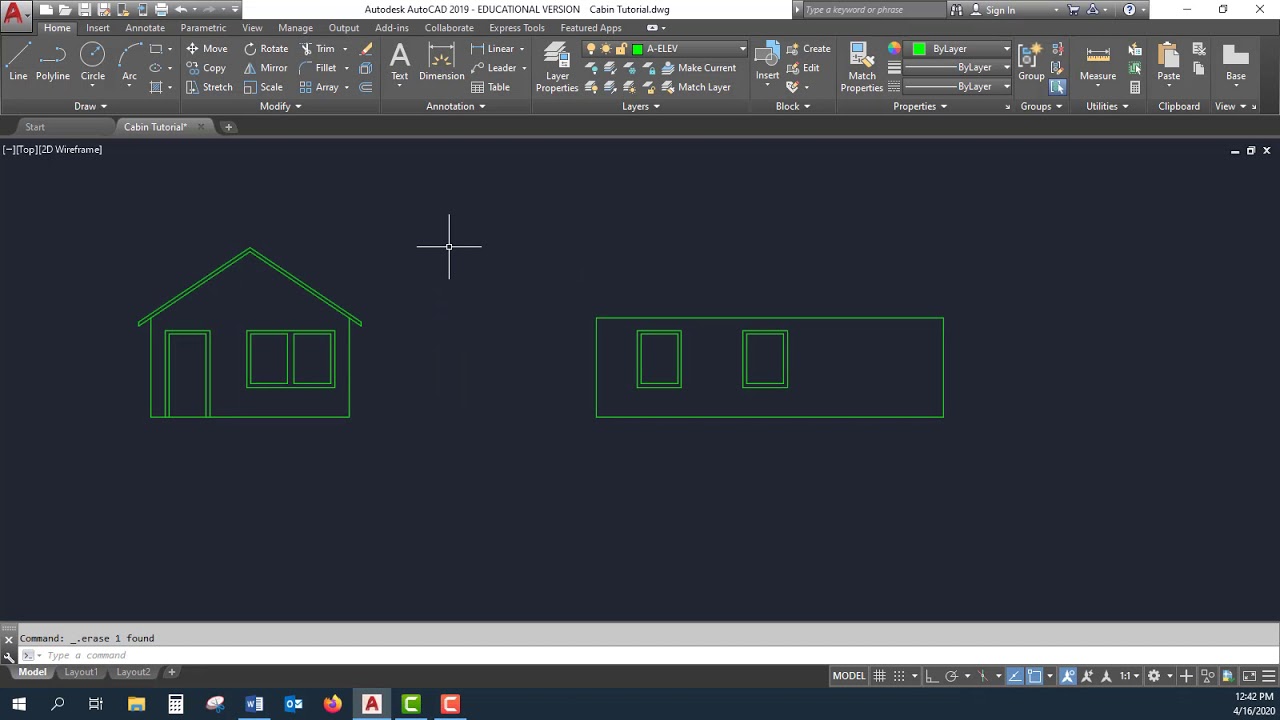Open the Start file tab
Screen dimensions: 1280x720
pos(35,127)
